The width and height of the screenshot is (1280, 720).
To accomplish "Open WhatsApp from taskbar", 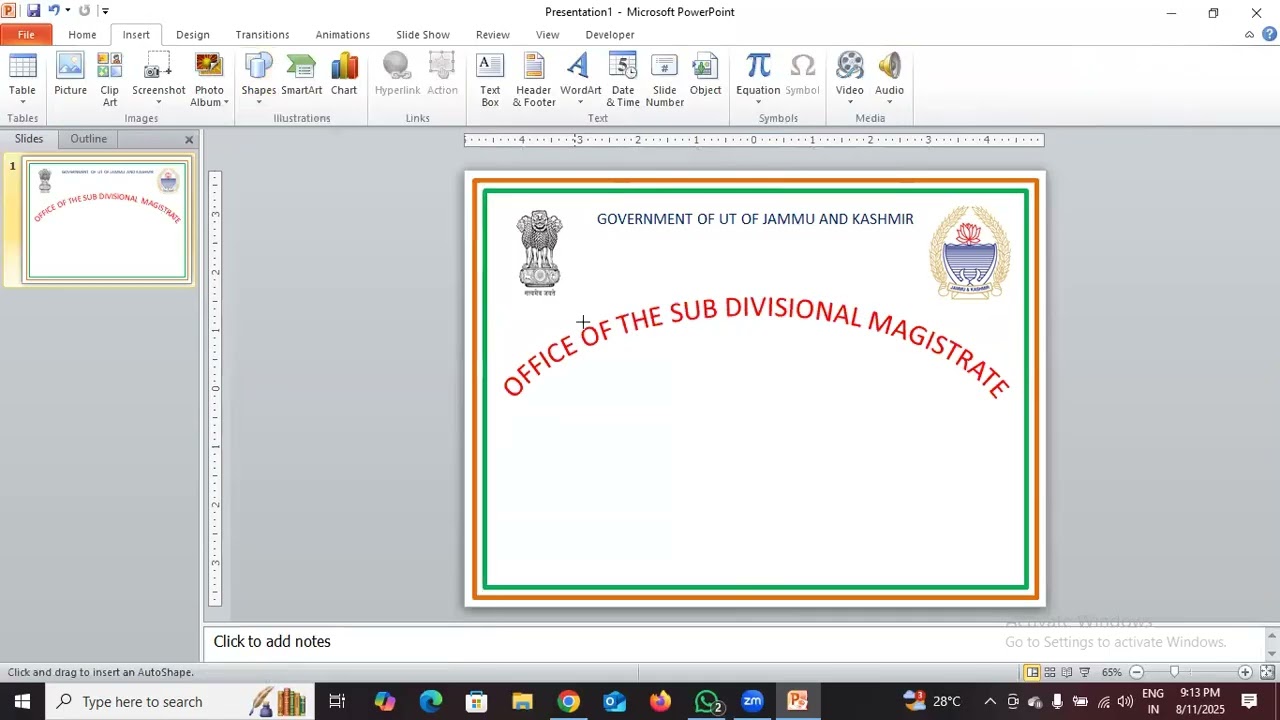I will pyautogui.click(x=707, y=701).
